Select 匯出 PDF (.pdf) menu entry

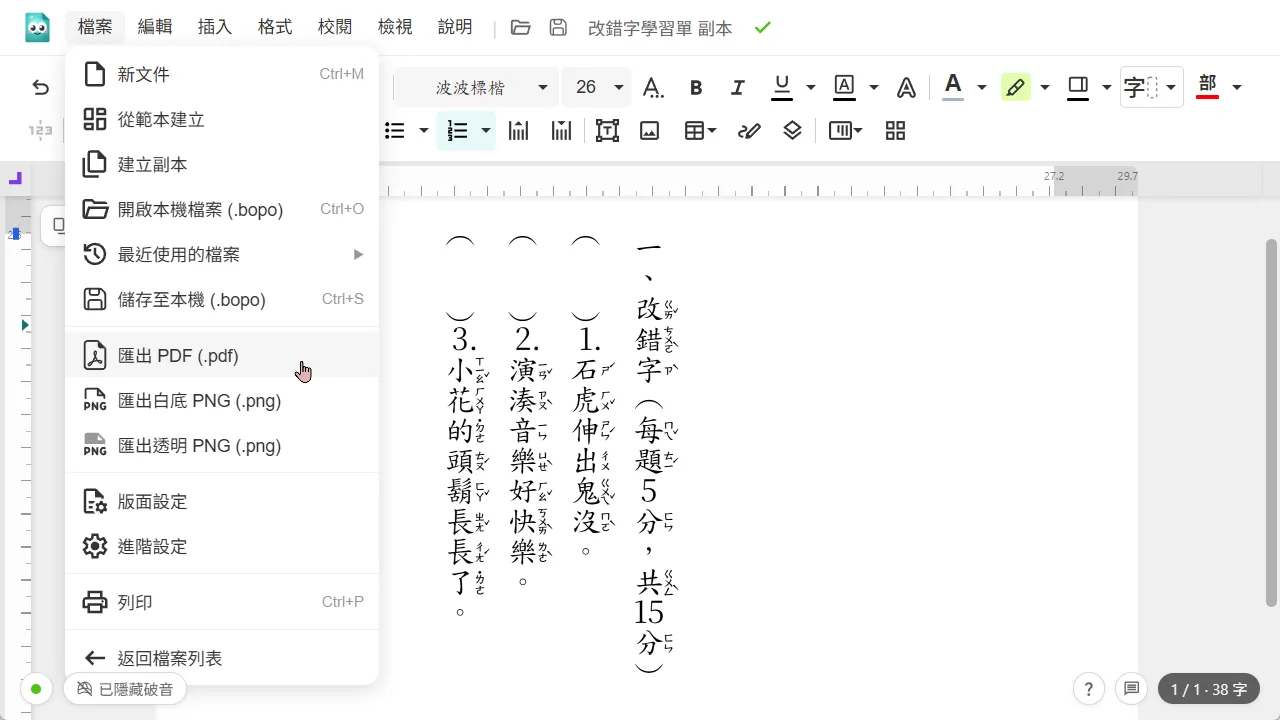pyautogui.click(x=222, y=356)
